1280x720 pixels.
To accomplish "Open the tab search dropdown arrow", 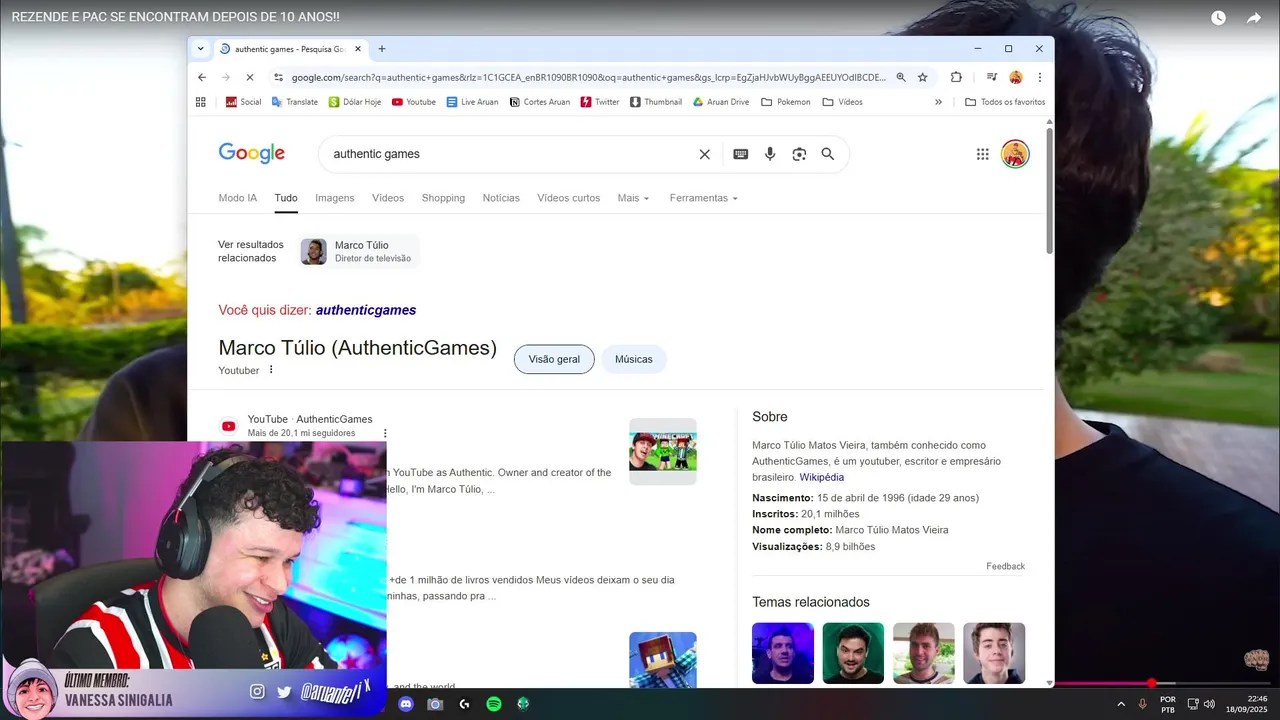I will point(200,49).
